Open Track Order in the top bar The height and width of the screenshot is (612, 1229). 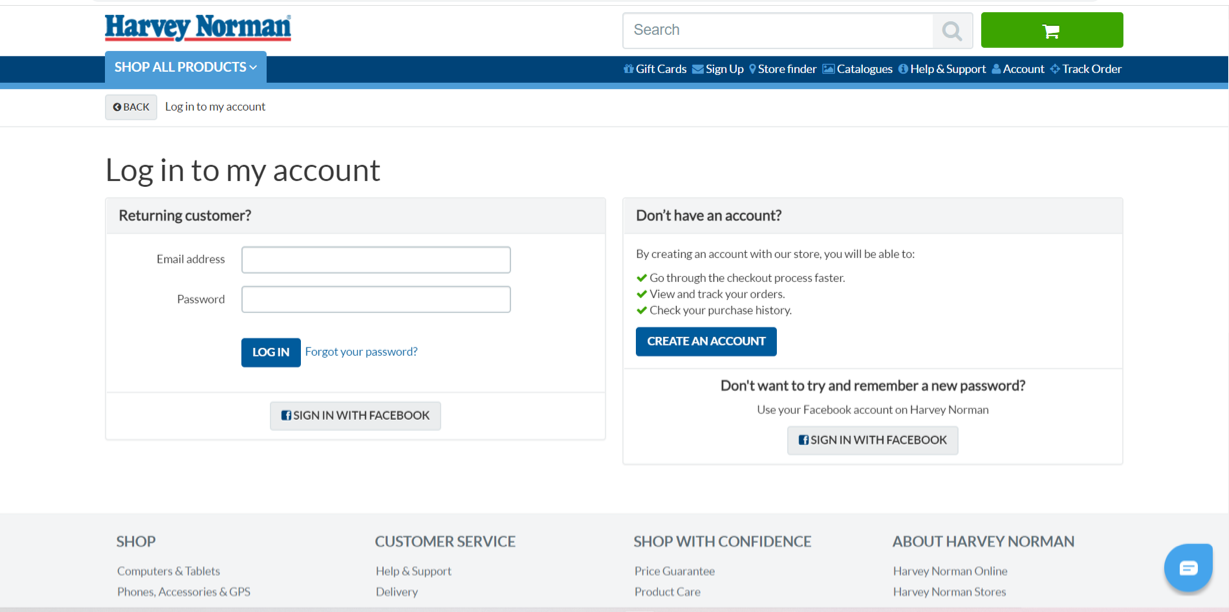(1086, 69)
